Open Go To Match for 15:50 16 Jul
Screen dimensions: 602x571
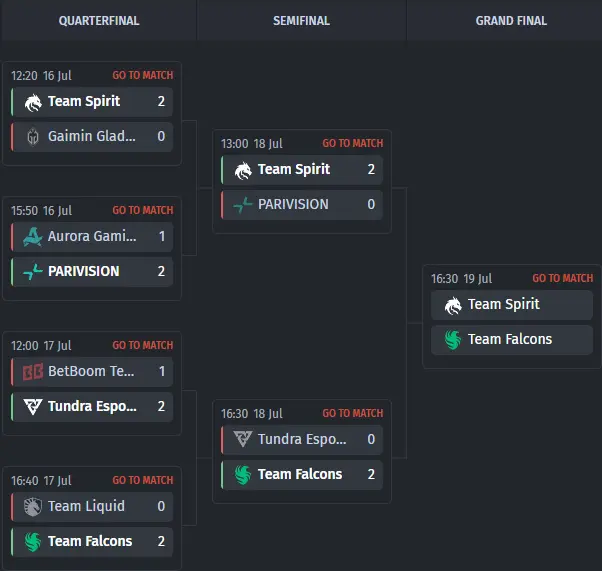point(142,210)
